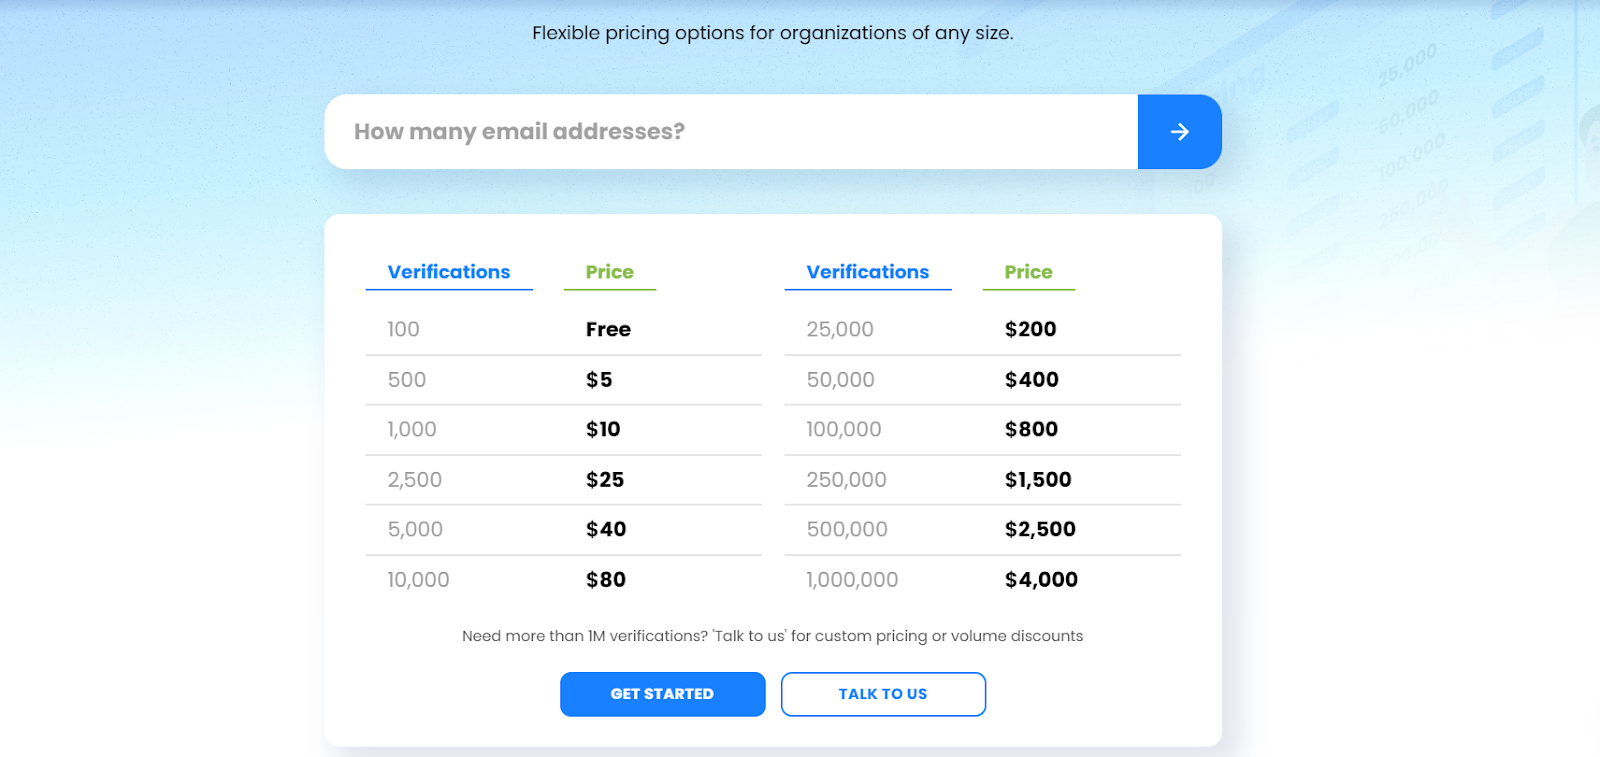Select the 50,000 verifications $400 row
Viewport: 1600px width, 757px height.
coord(983,379)
